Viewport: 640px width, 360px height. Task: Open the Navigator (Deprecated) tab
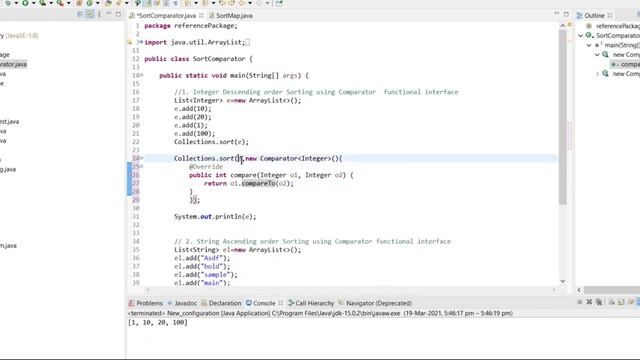(375, 303)
